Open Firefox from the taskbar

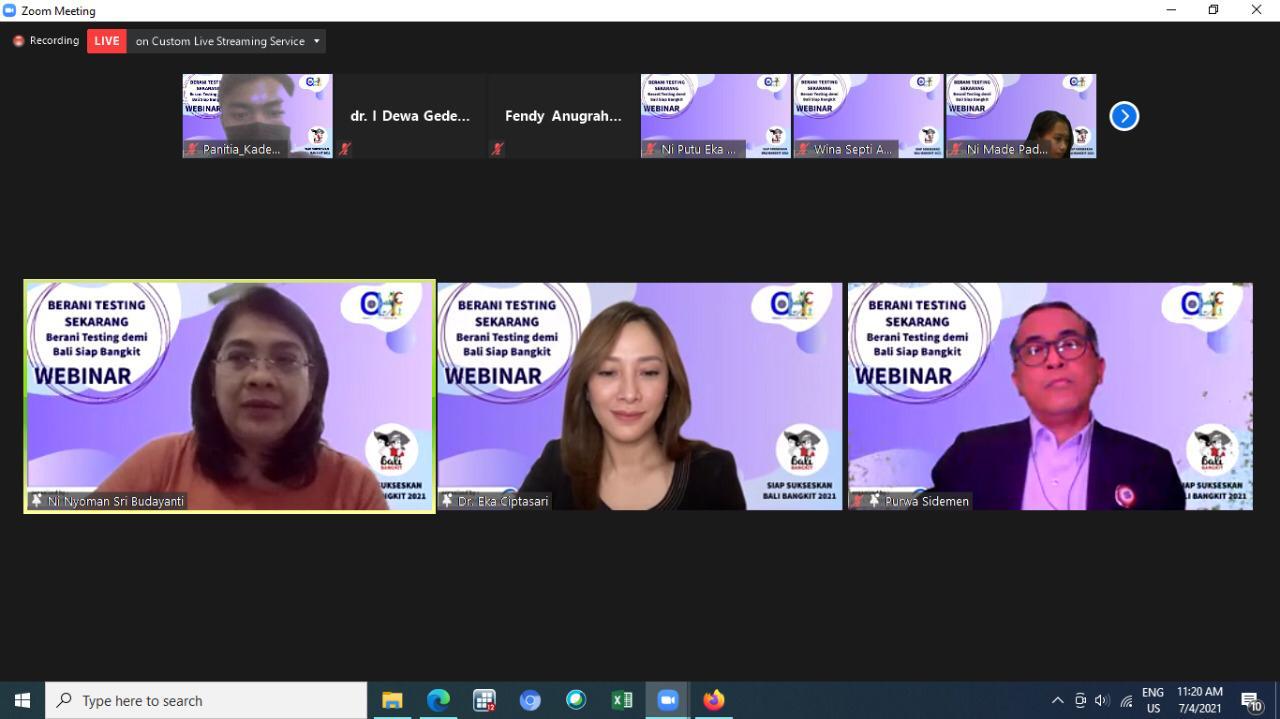(x=713, y=700)
